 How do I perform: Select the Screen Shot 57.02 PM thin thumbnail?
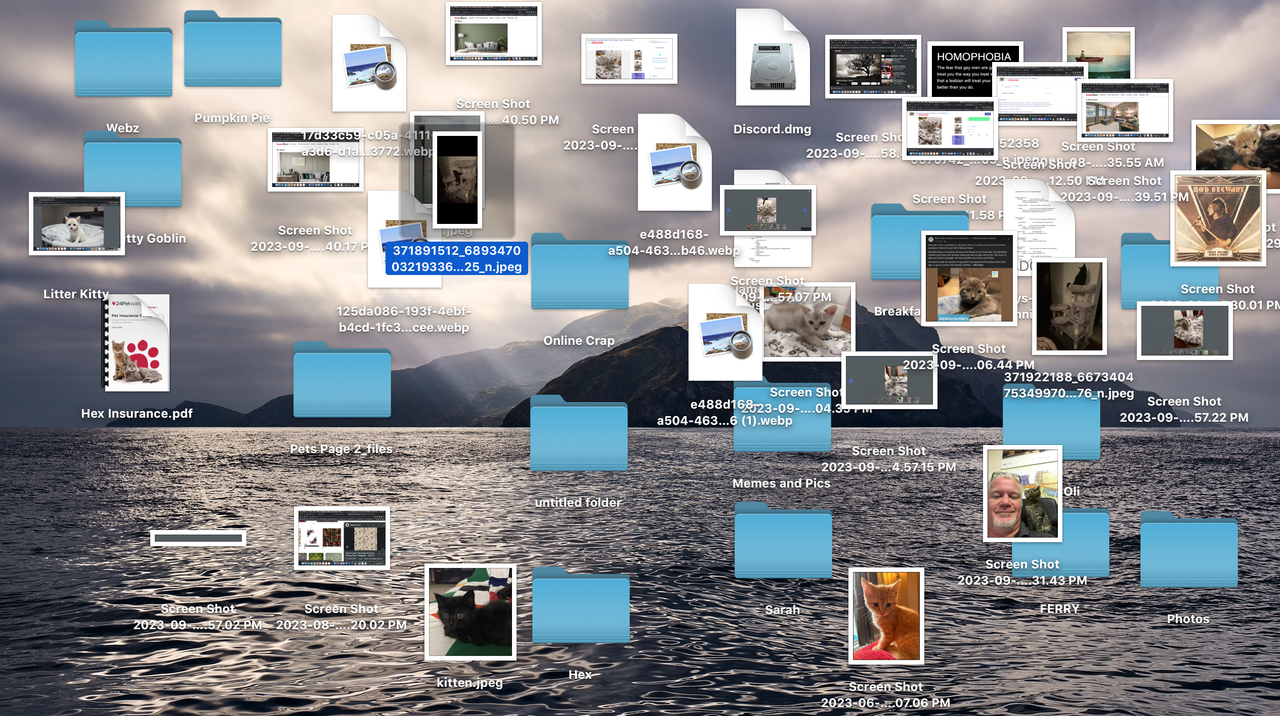[x=198, y=538]
